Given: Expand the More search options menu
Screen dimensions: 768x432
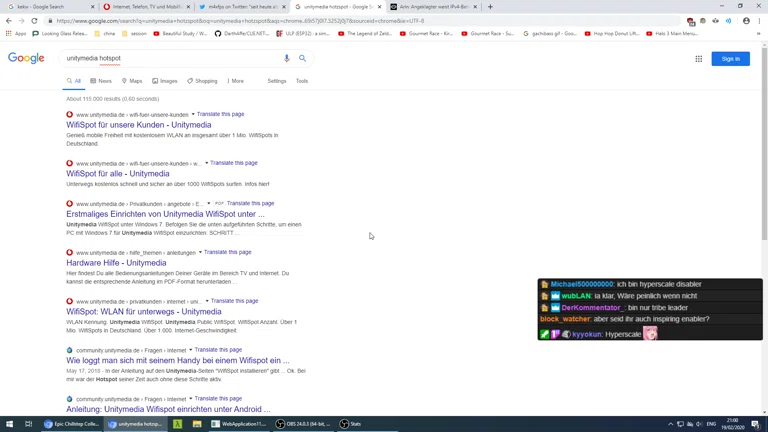Looking at the screenshot, I should coord(236,81).
